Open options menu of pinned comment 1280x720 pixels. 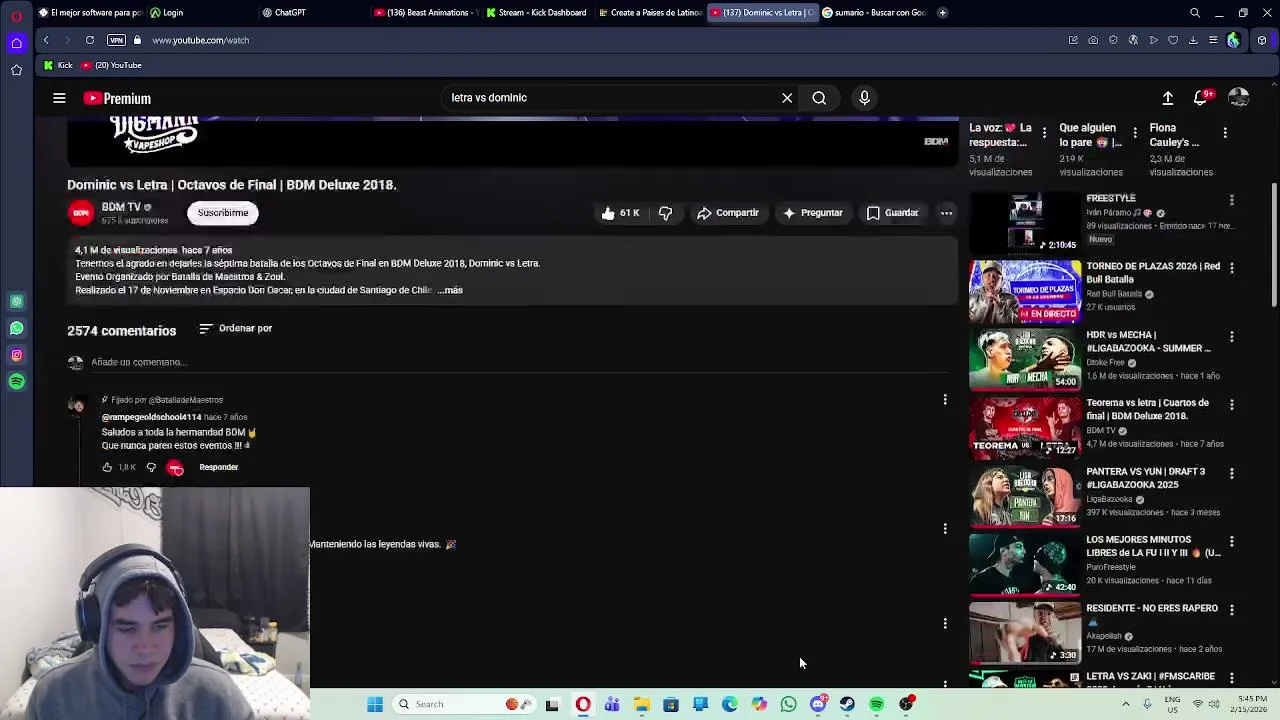click(945, 400)
